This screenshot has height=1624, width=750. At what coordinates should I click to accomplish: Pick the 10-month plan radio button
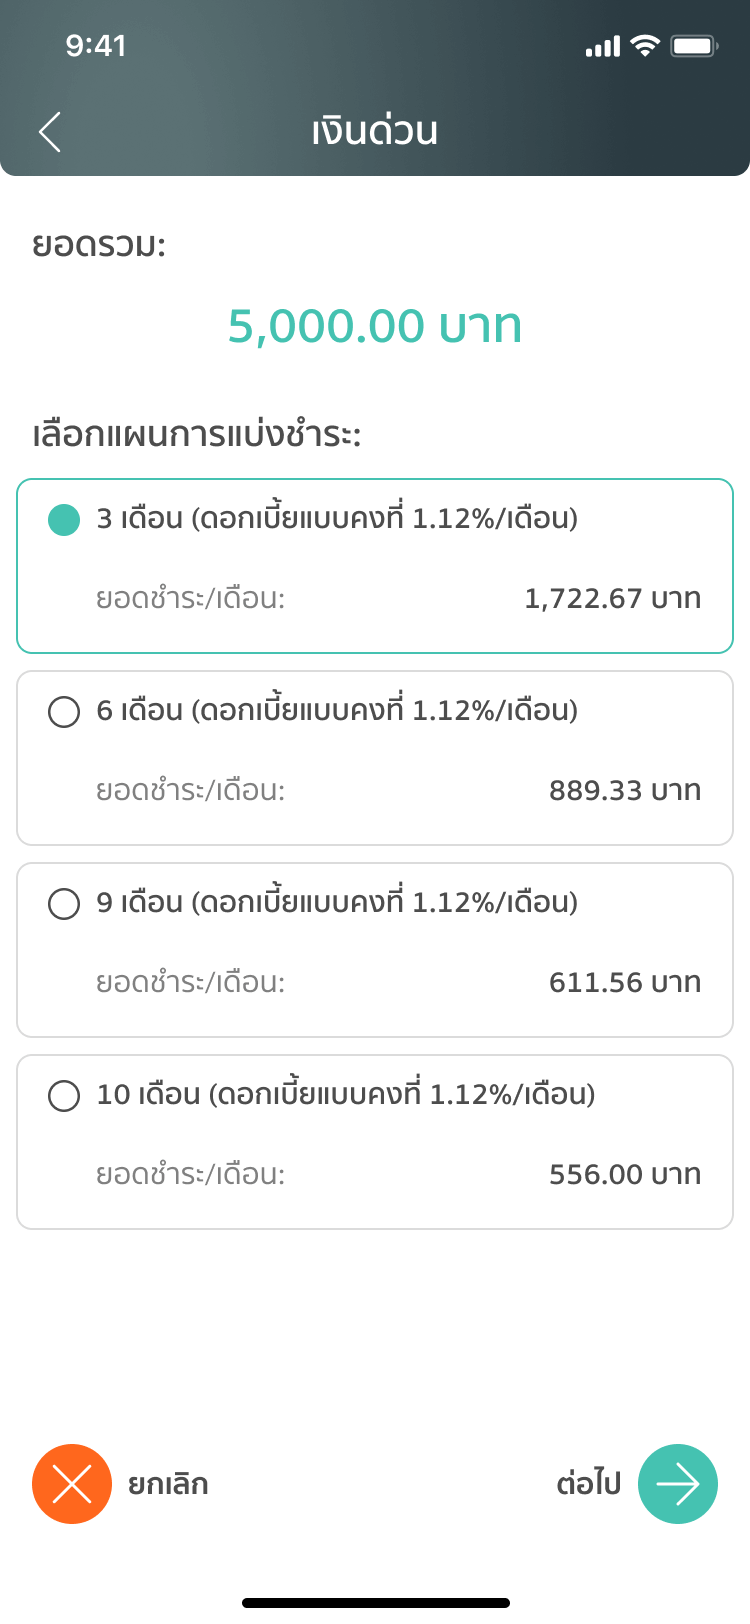point(64,1096)
